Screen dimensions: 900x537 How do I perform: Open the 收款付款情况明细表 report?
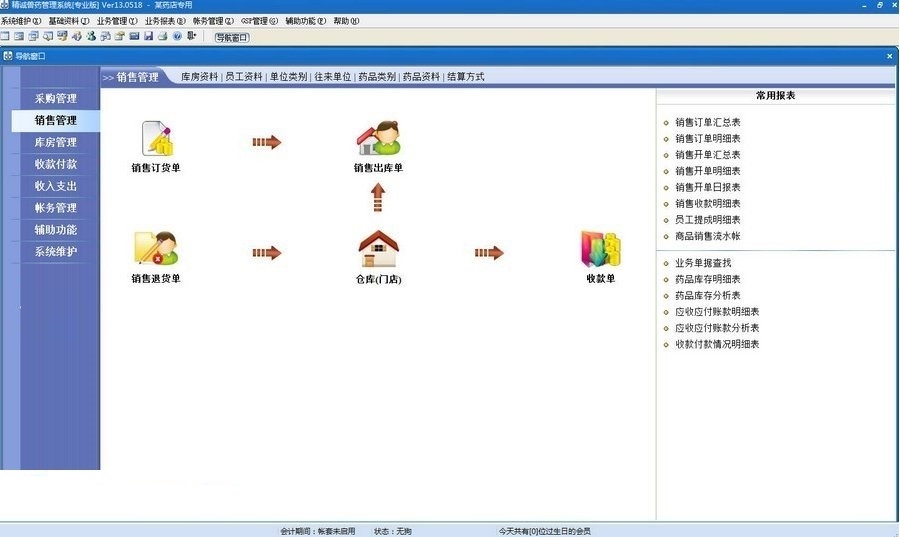717,344
